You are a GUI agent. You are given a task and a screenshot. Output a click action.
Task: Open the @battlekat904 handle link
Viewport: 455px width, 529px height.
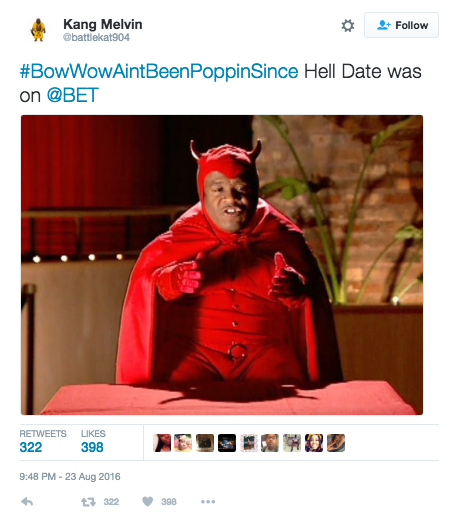[96, 37]
